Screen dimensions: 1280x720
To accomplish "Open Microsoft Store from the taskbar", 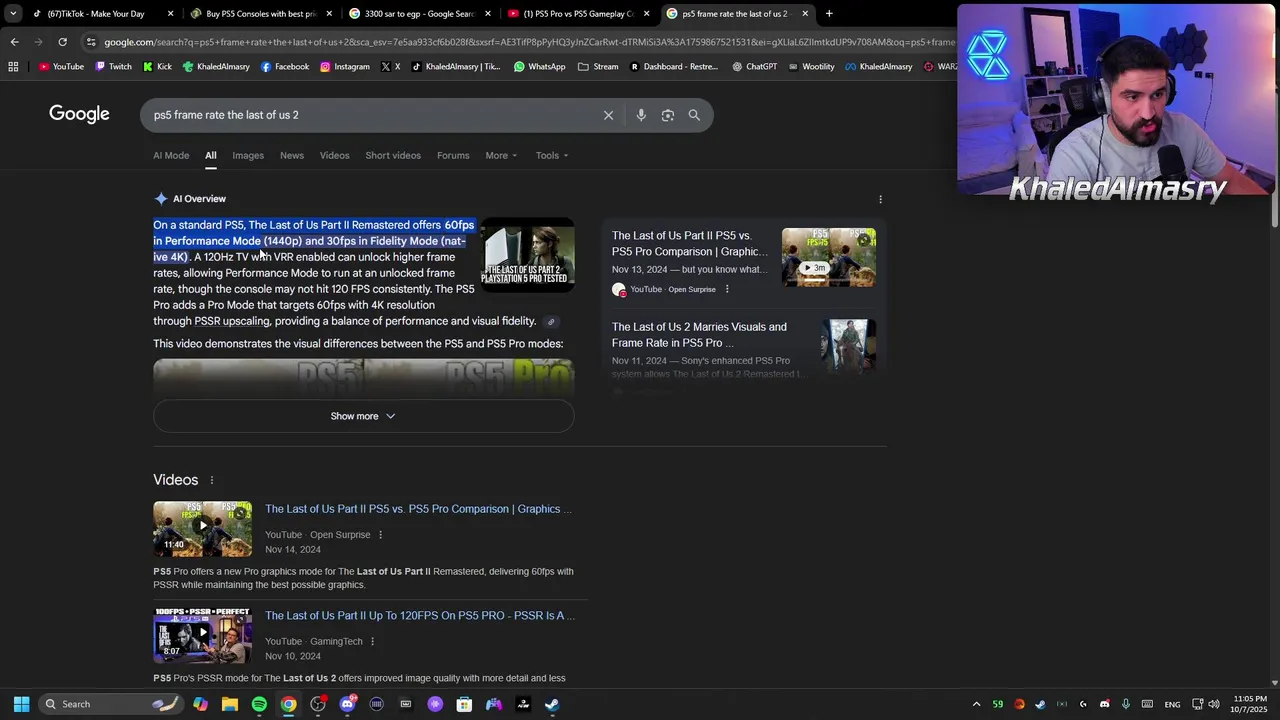I will (464, 704).
